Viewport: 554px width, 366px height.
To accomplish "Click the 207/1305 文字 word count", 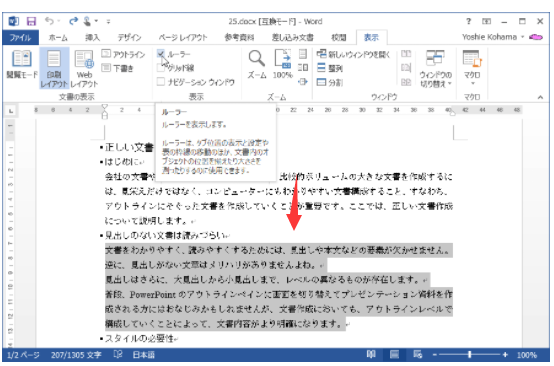I will (x=76, y=355).
